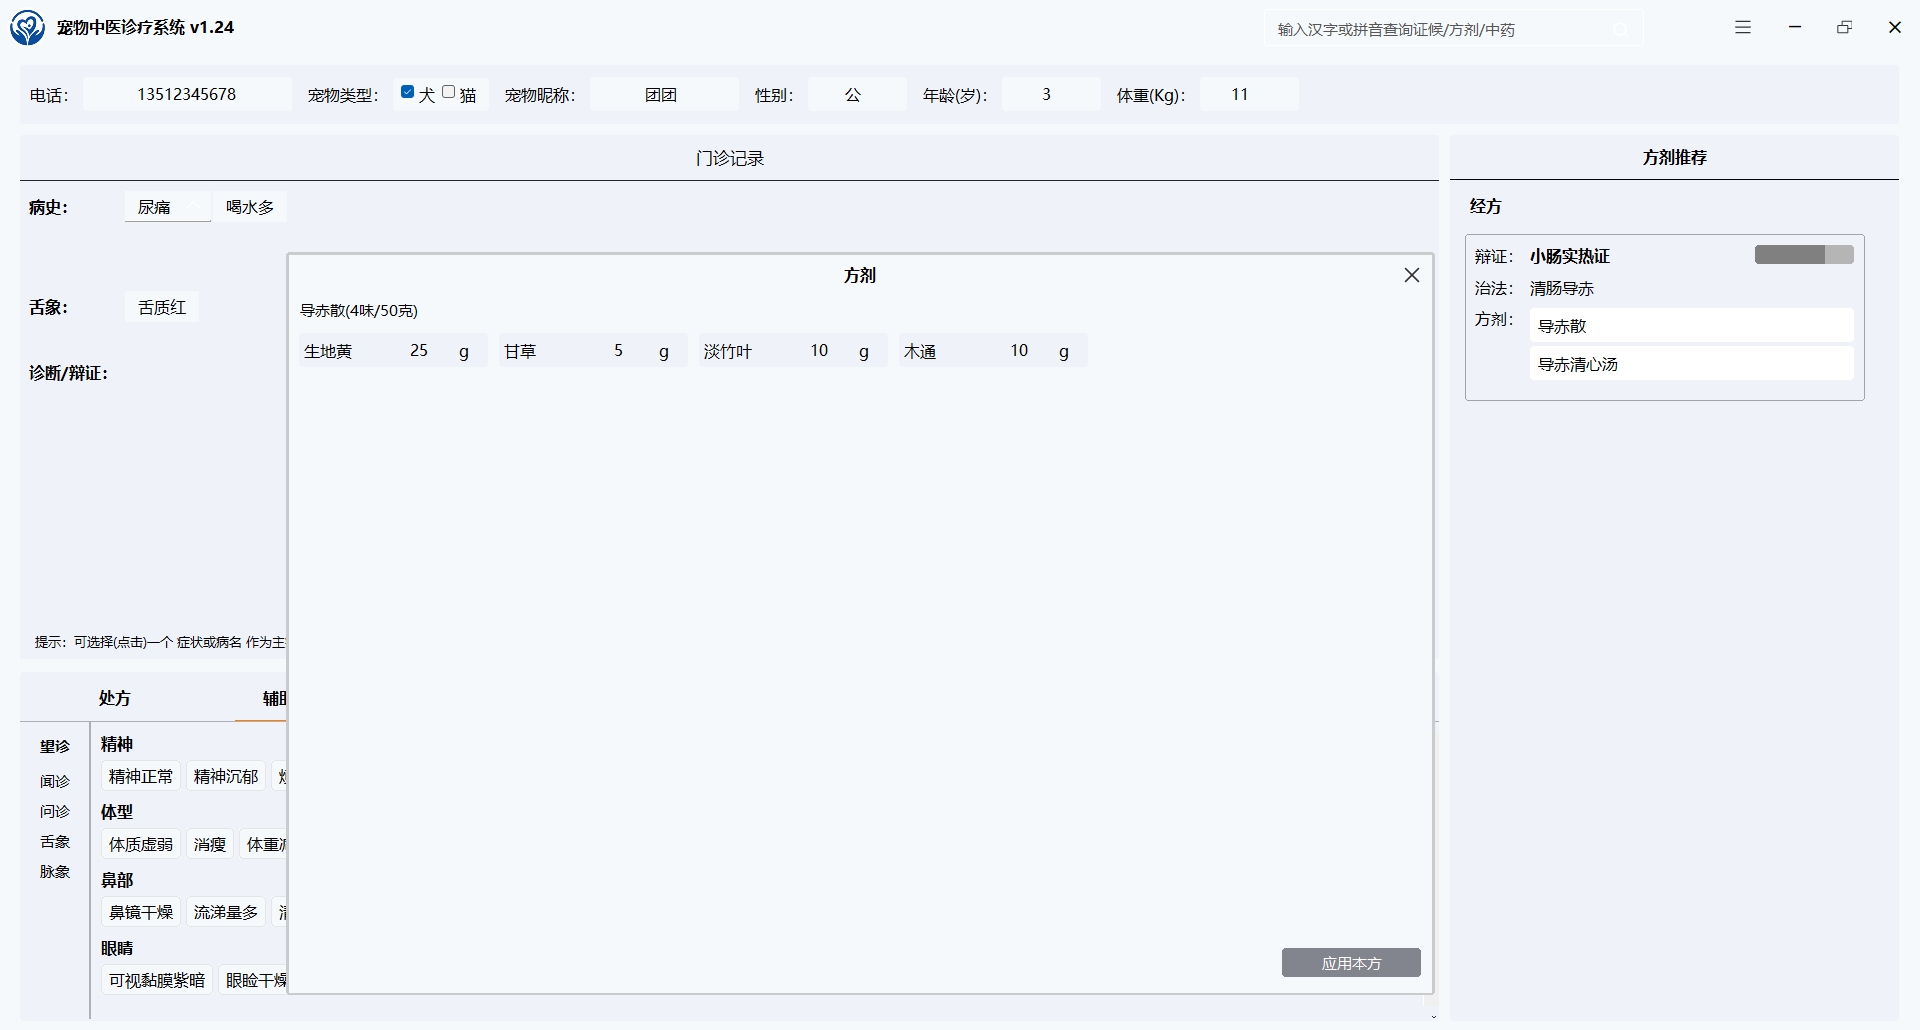This screenshot has width=1920, height=1030.
Task: Click the syndrome/formula search input field
Action: [1440, 30]
